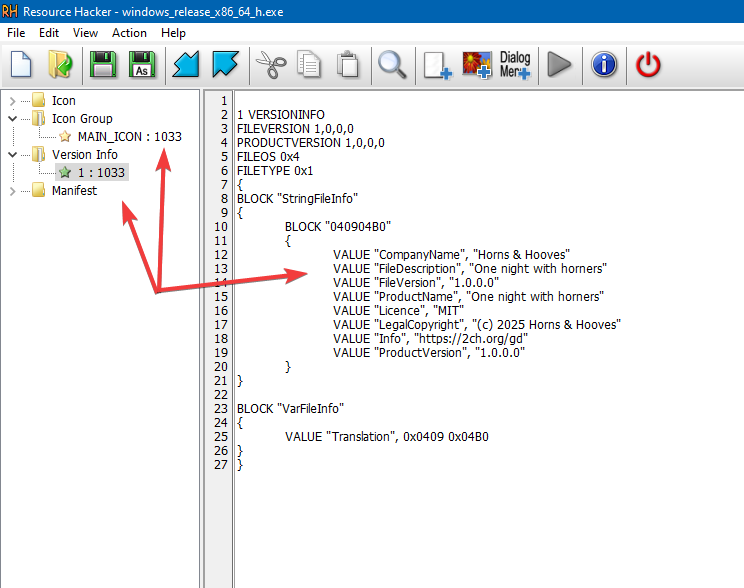Screen dimensions: 744x588
Task: Select the MAIN_ICON : 1033 resource
Action: [129, 137]
